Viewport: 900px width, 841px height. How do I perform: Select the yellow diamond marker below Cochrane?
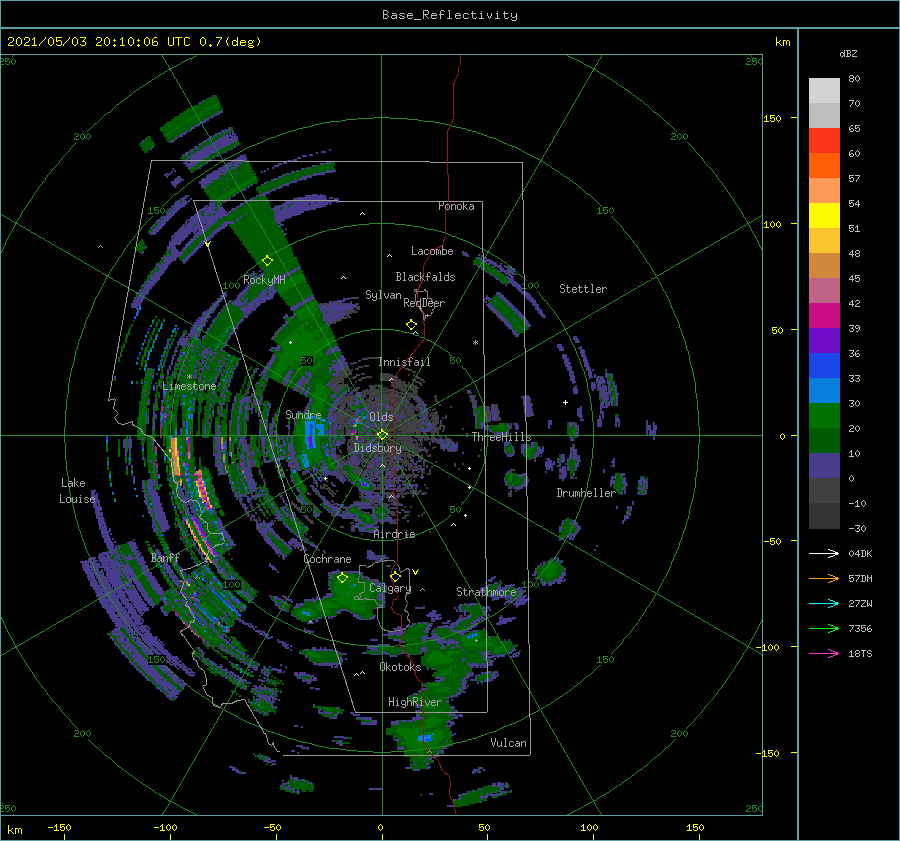[x=343, y=577]
